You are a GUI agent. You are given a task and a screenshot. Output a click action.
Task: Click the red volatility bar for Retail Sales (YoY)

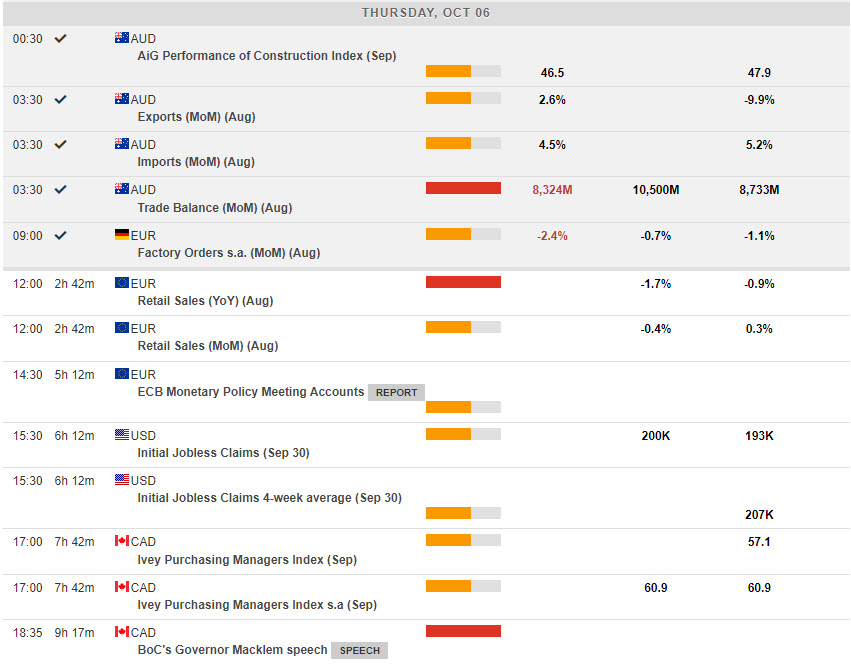(x=463, y=282)
